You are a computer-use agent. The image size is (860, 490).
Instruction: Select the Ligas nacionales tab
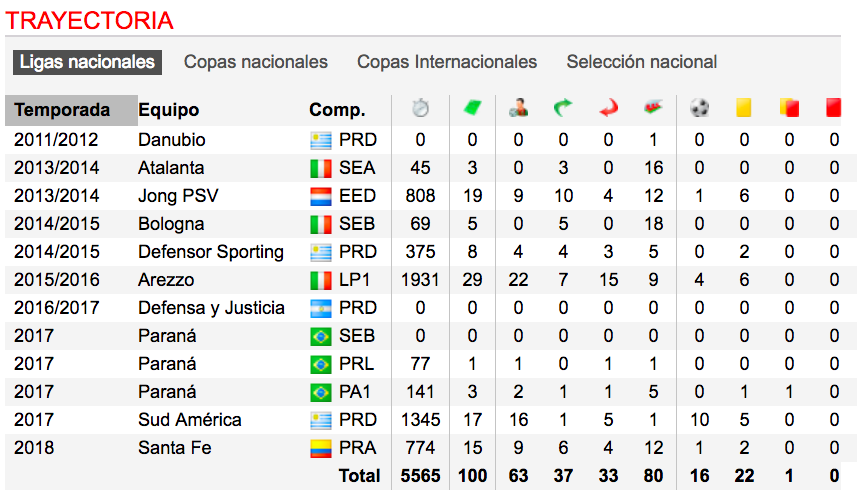(x=86, y=62)
